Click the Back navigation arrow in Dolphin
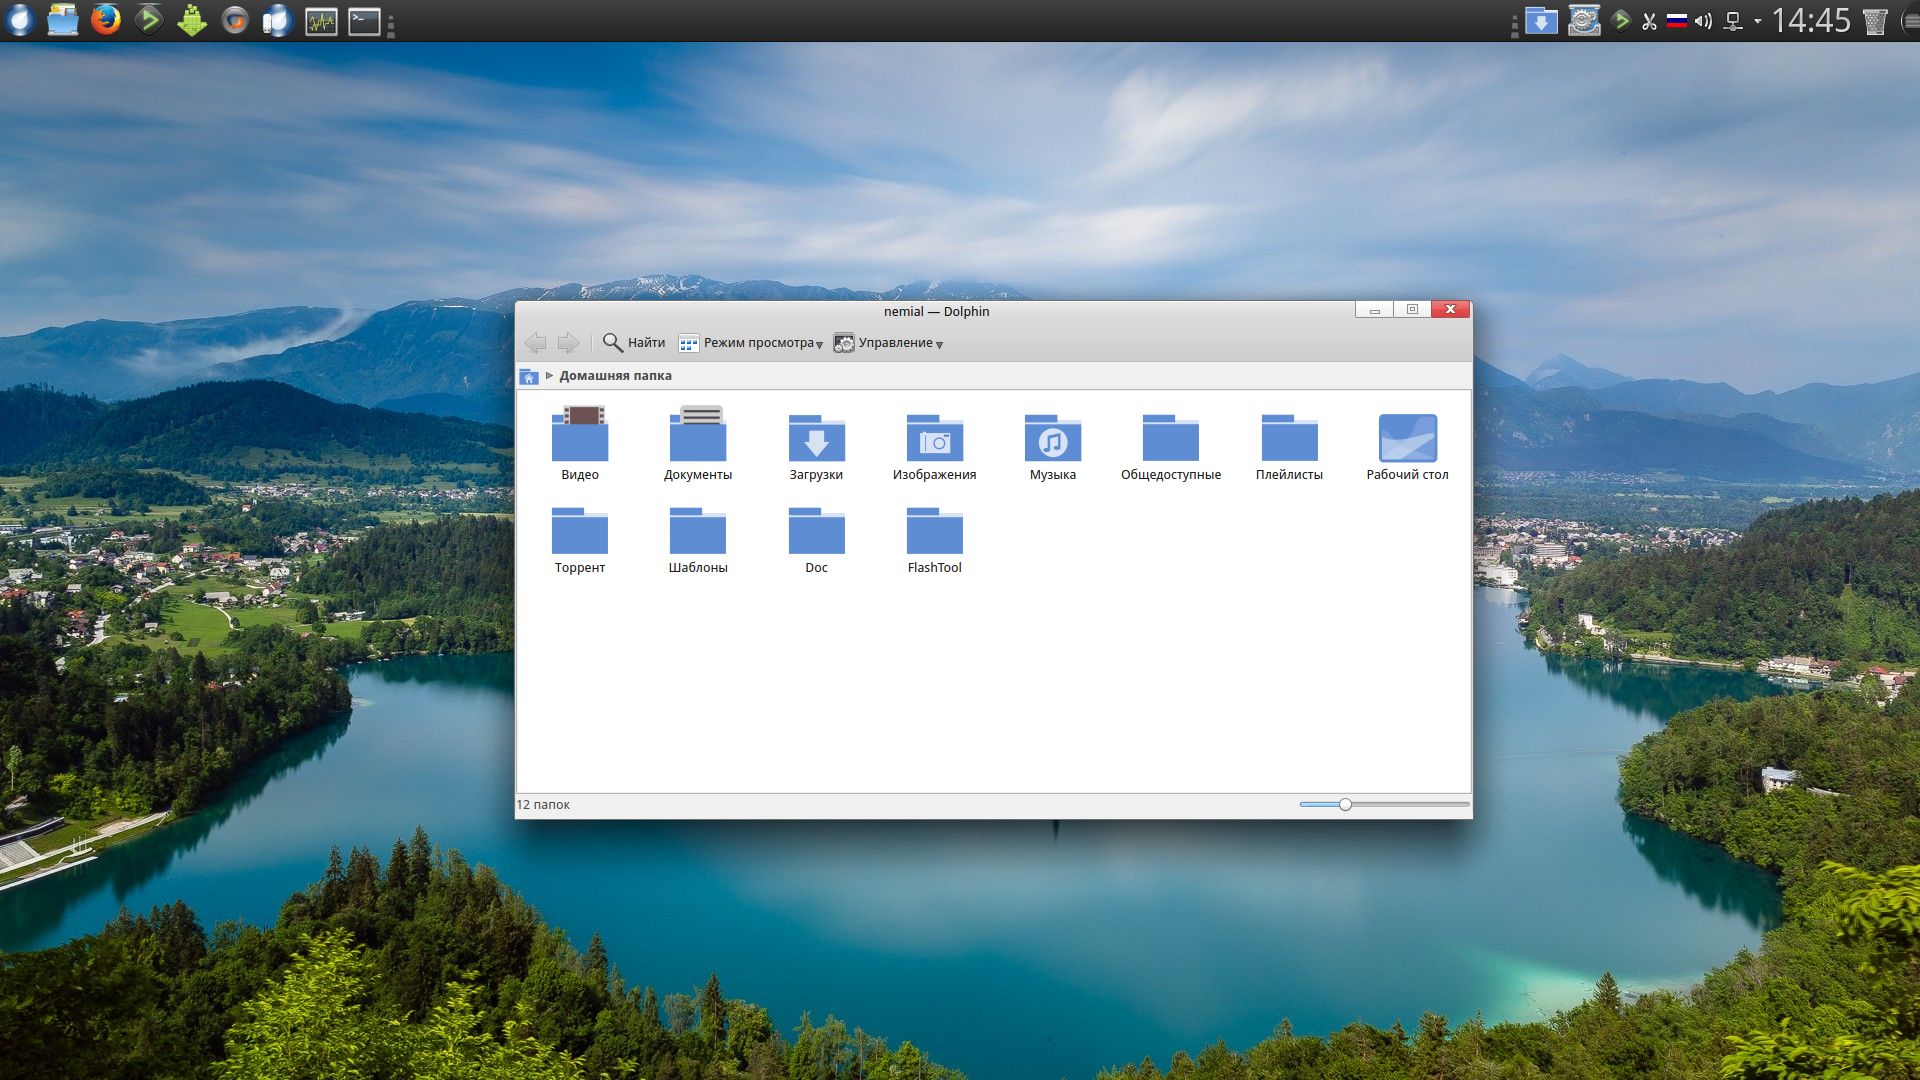This screenshot has width=1920, height=1080. [535, 343]
